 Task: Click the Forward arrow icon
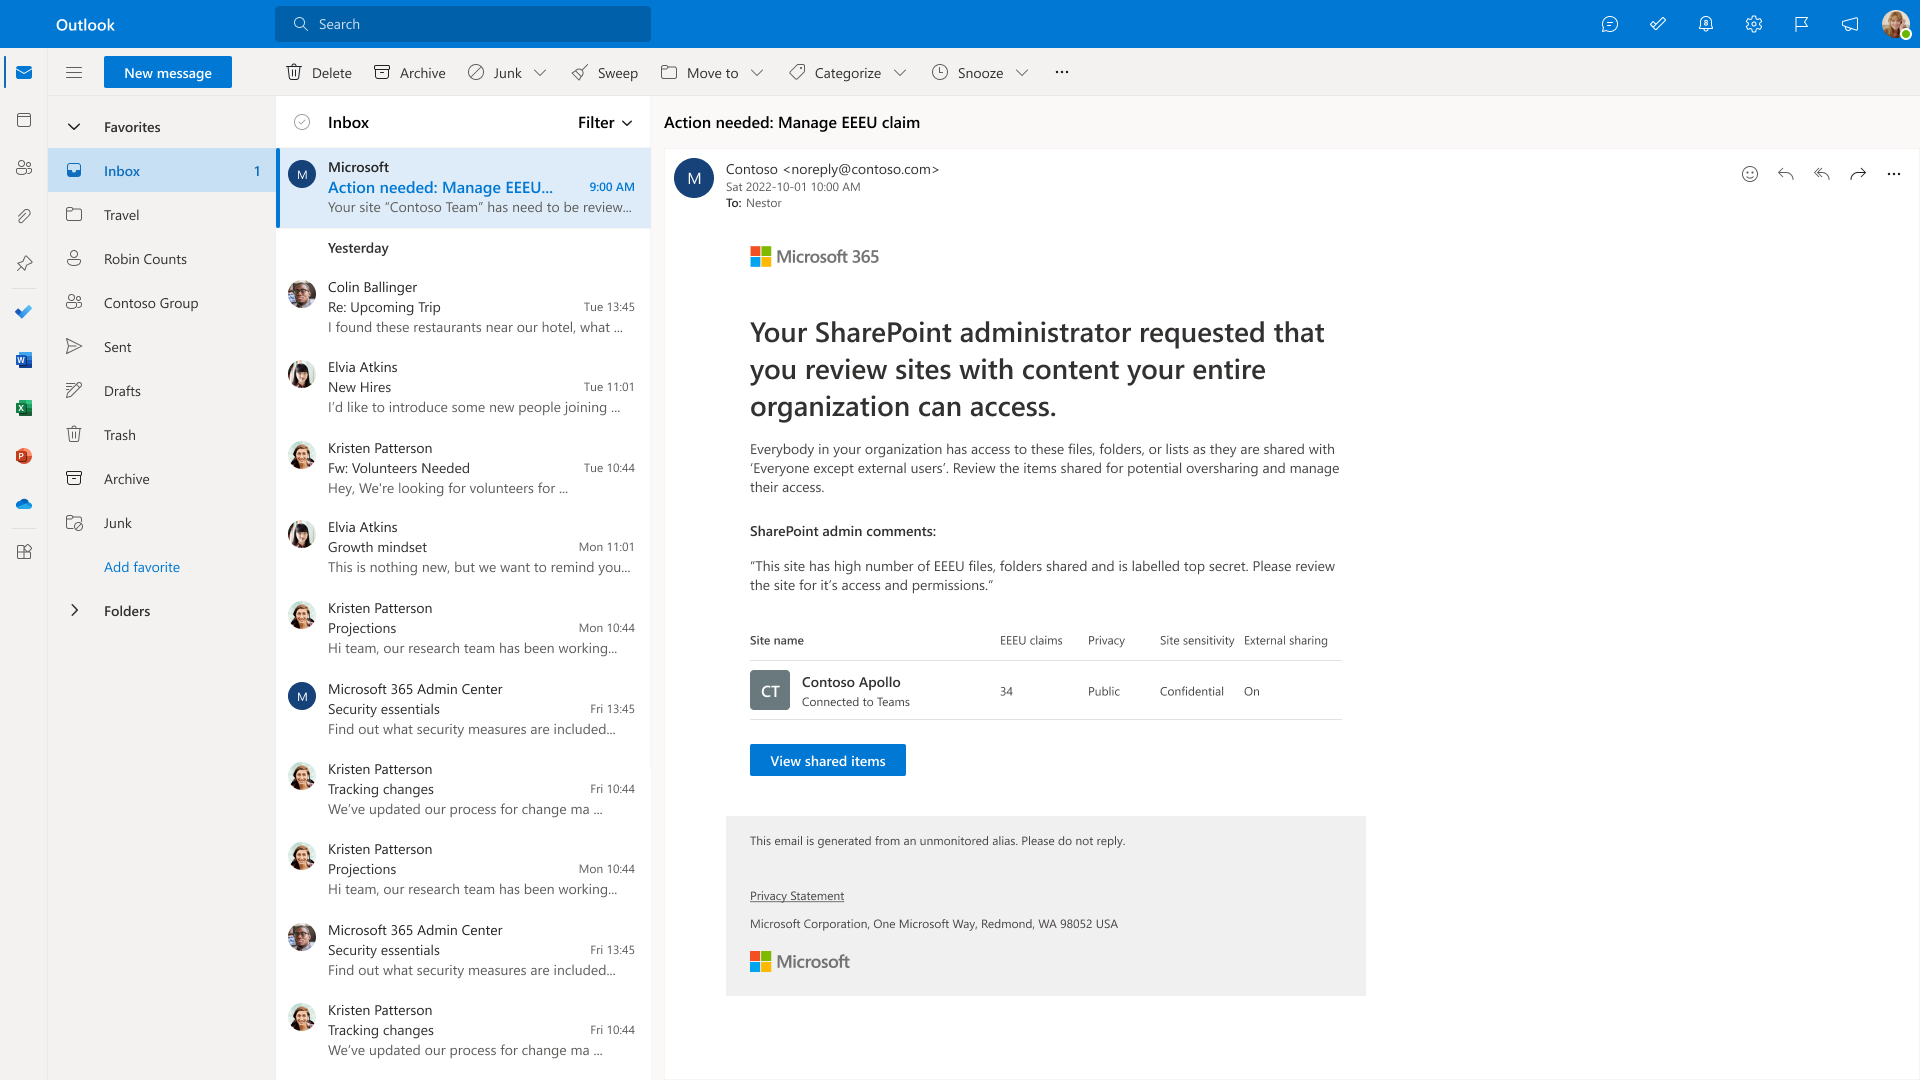click(1857, 174)
